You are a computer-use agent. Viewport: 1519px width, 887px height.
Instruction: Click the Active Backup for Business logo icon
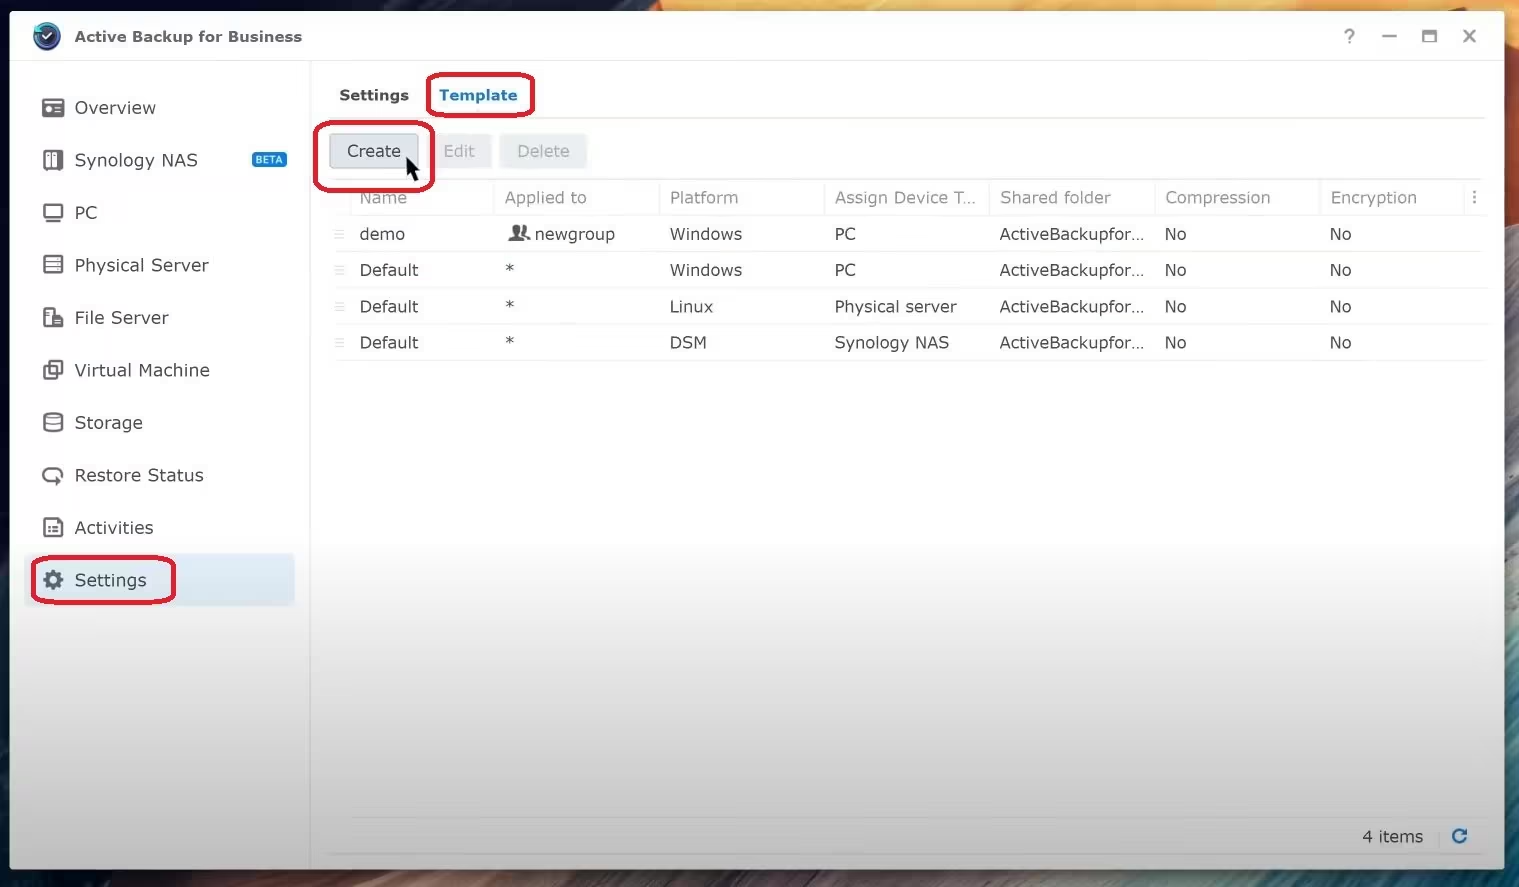pos(46,36)
